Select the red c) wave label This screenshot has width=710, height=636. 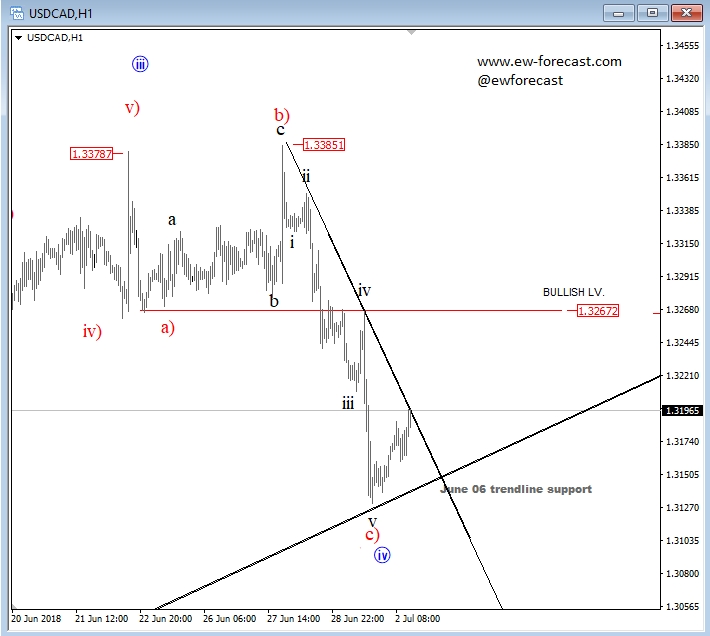coord(372,535)
